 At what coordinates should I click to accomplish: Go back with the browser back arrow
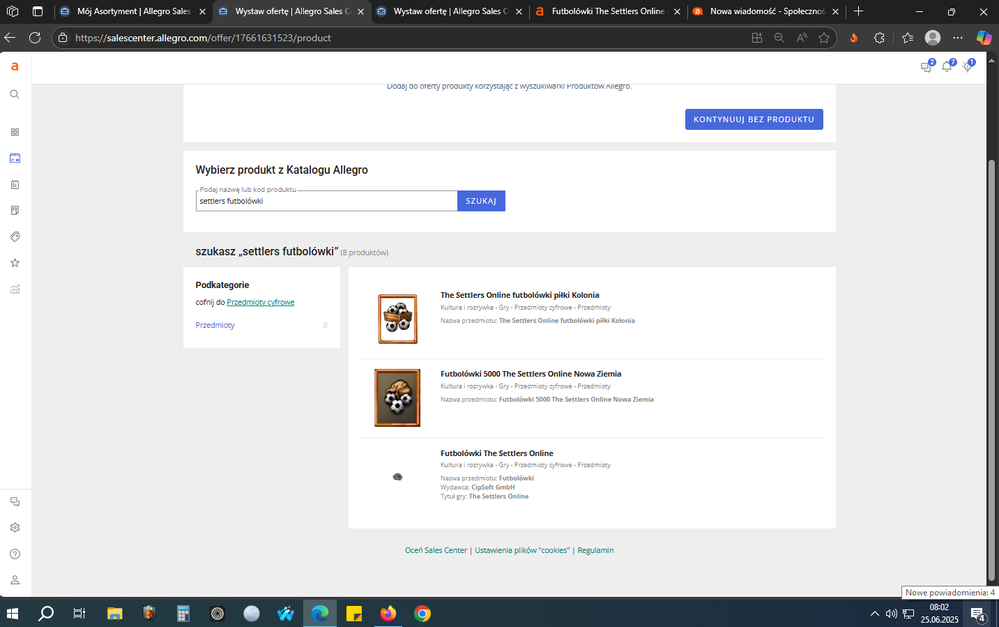pyautogui.click(x=10, y=38)
